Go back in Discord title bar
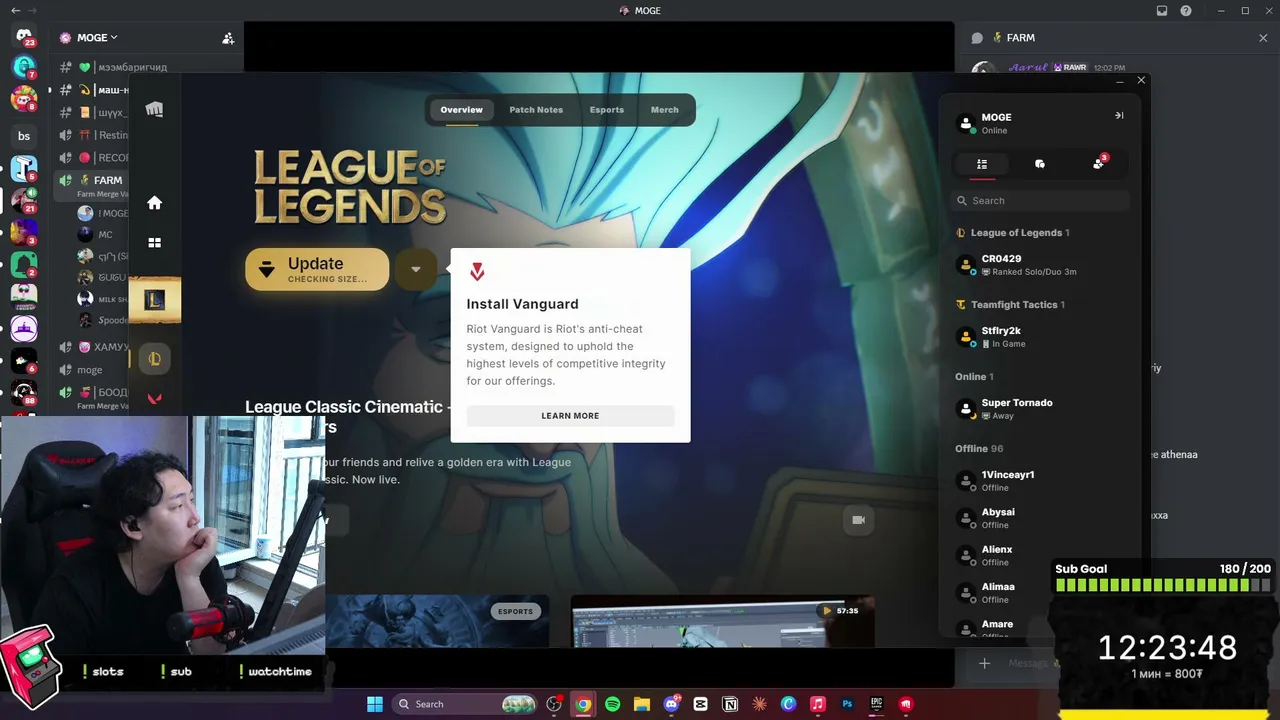Screen dimensions: 1280x720 (x=15, y=10)
